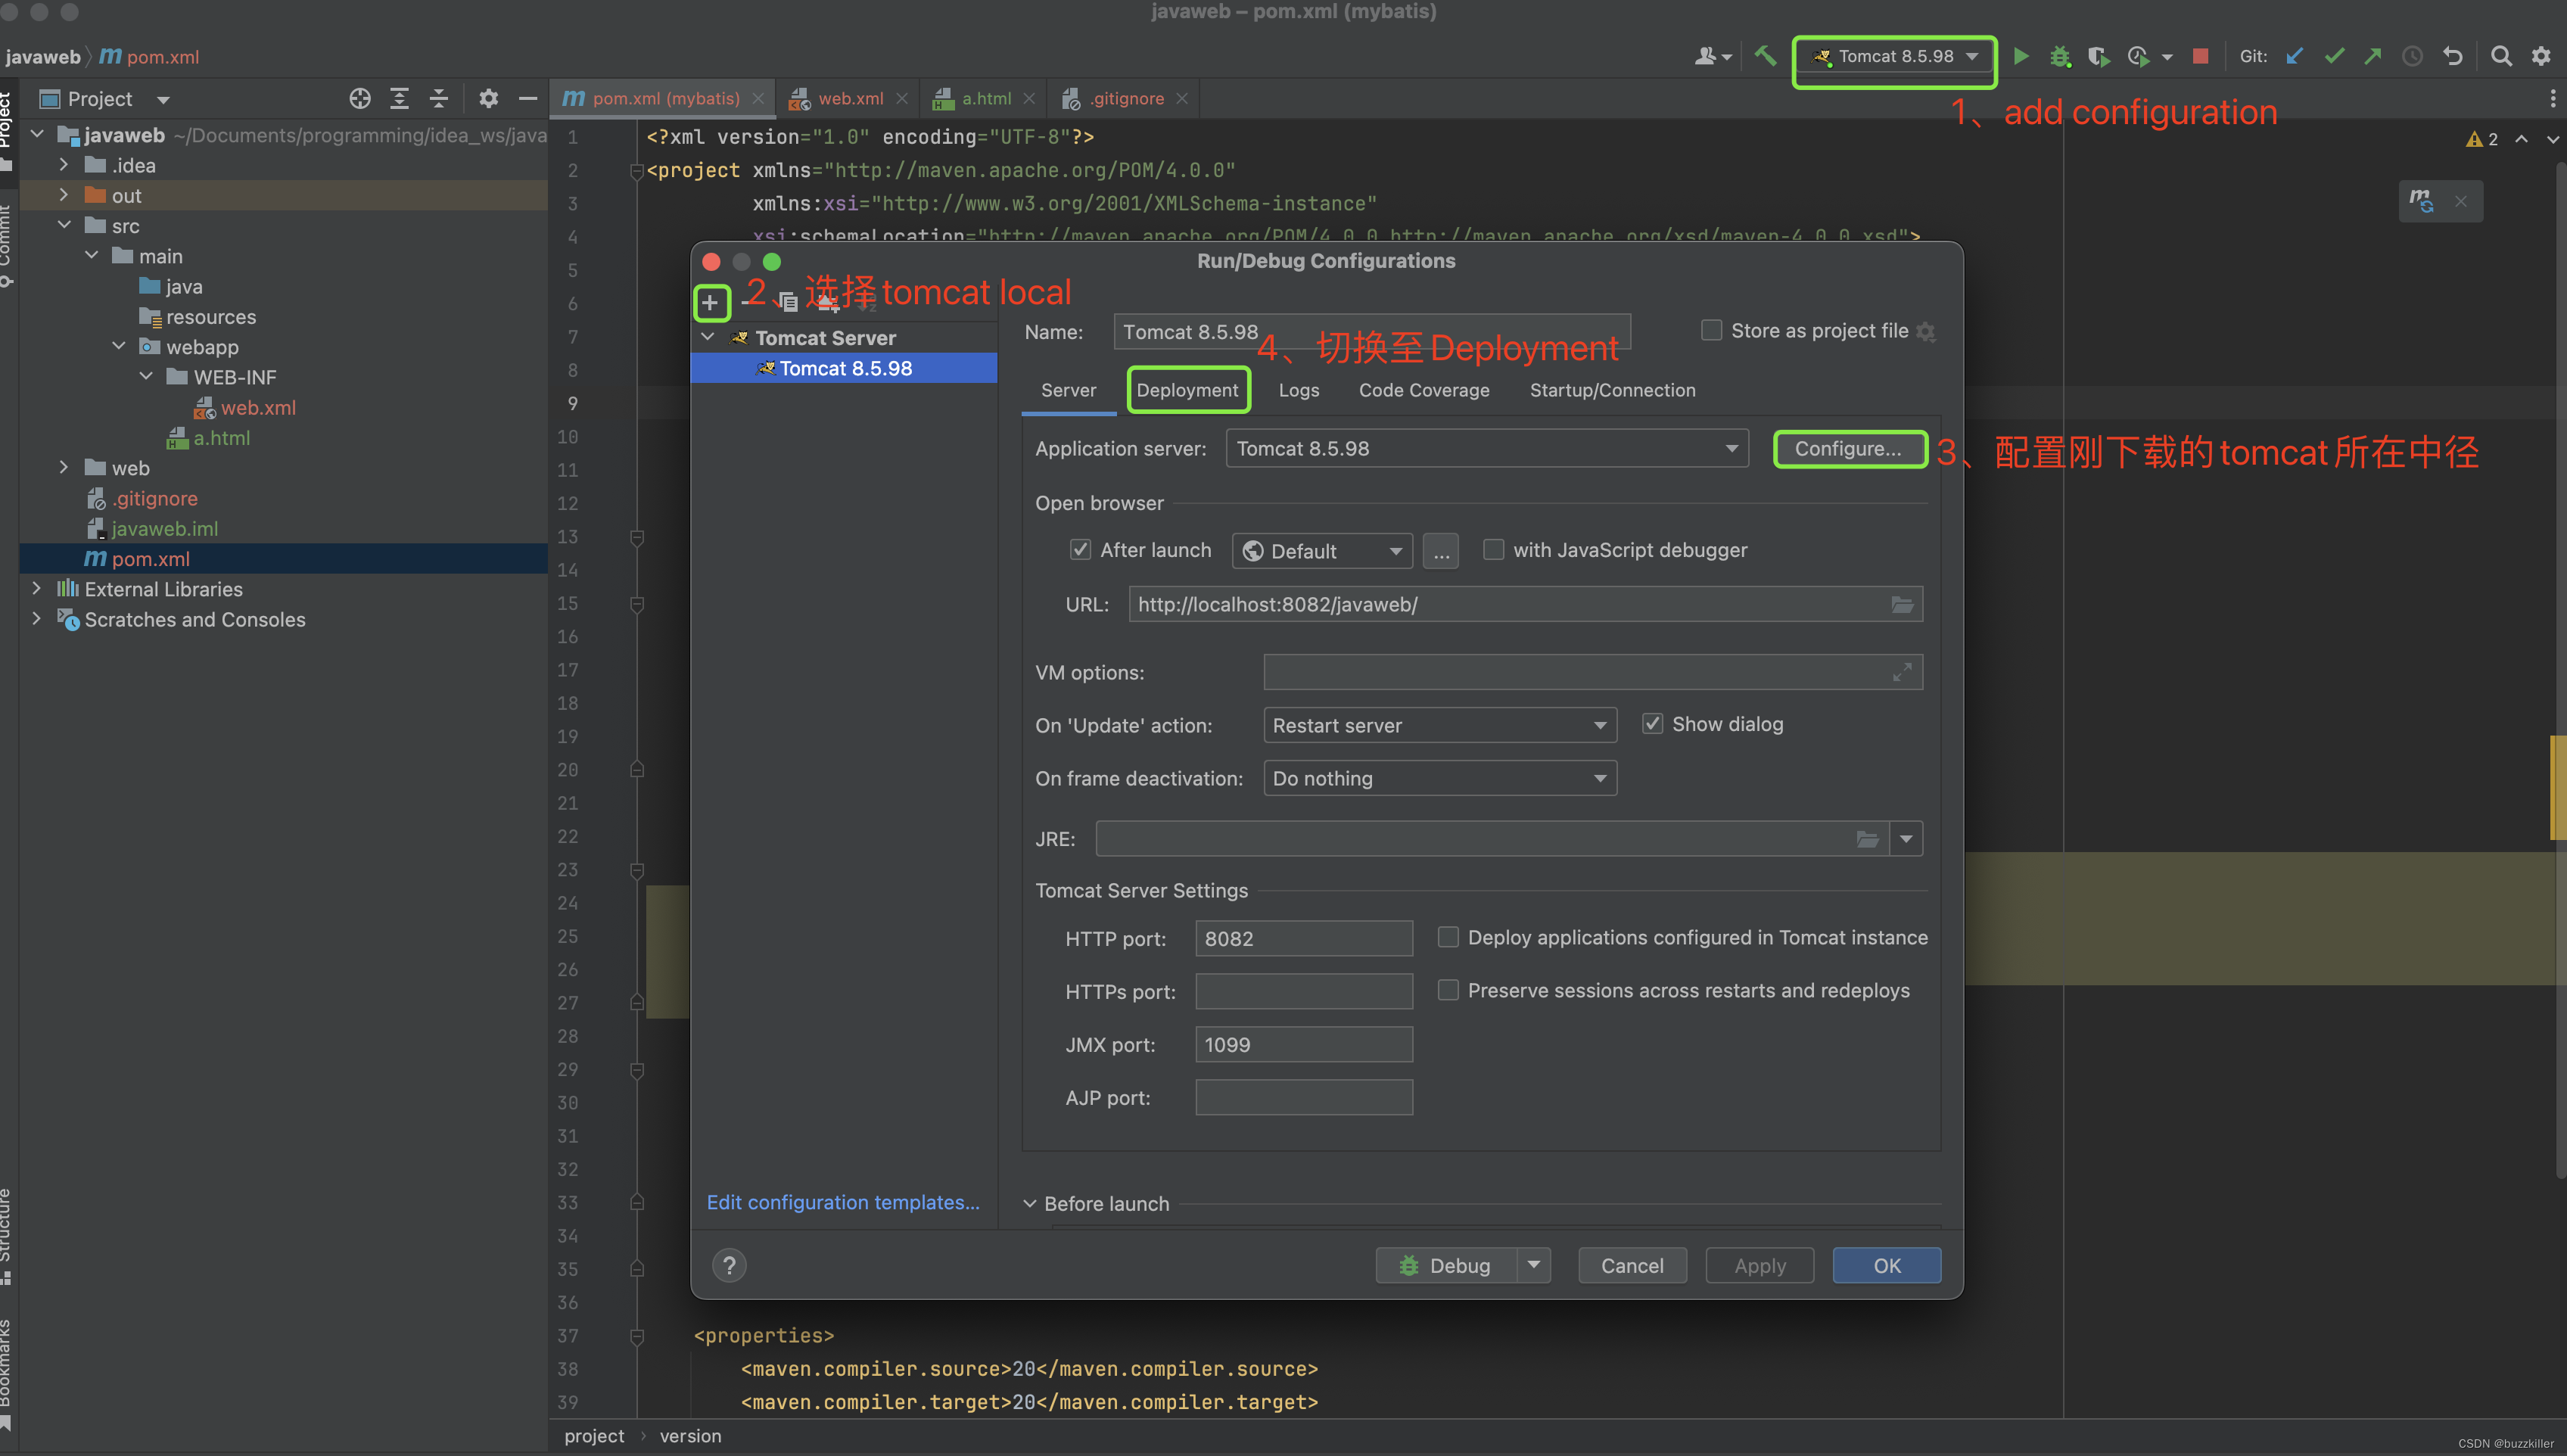Open the web.xml editor tab

850,98
